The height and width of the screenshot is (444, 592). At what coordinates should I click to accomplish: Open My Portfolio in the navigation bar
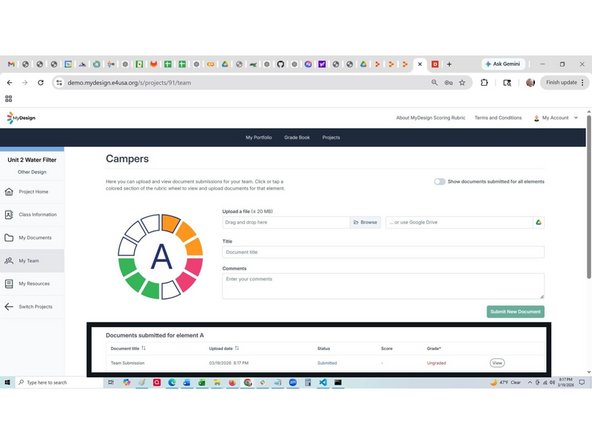coord(259,137)
